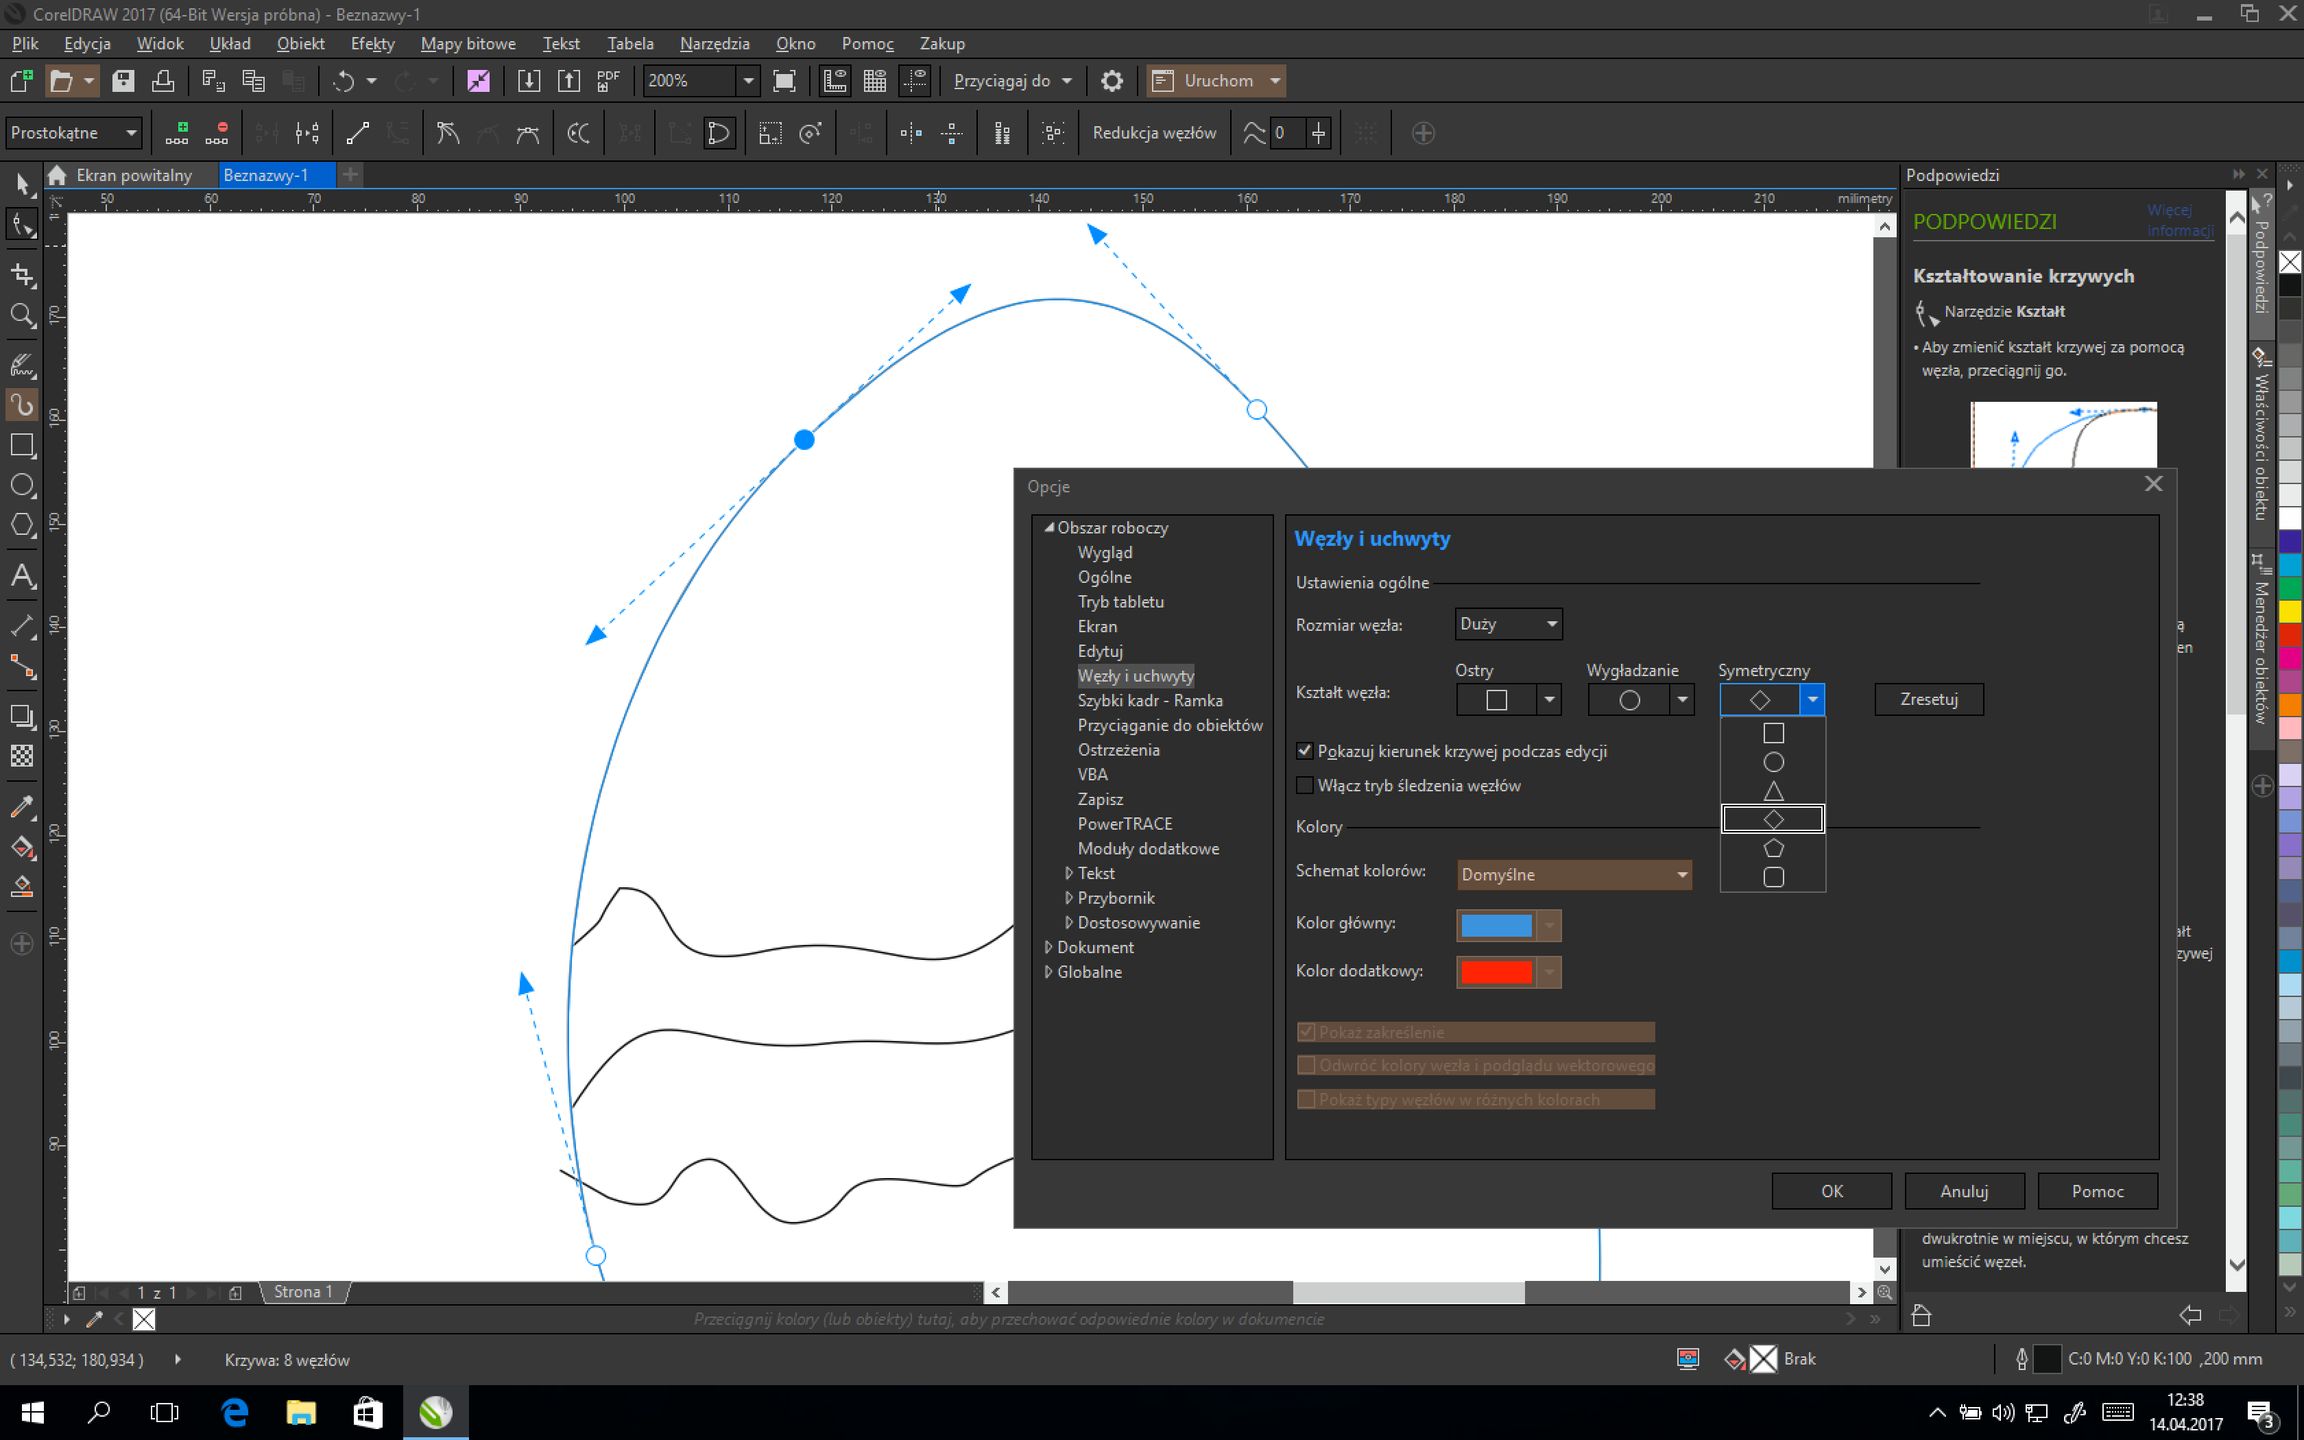Select the Zoom tool in the toolbox
This screenshot has height=1440, width=2304.
coord(22,316)
